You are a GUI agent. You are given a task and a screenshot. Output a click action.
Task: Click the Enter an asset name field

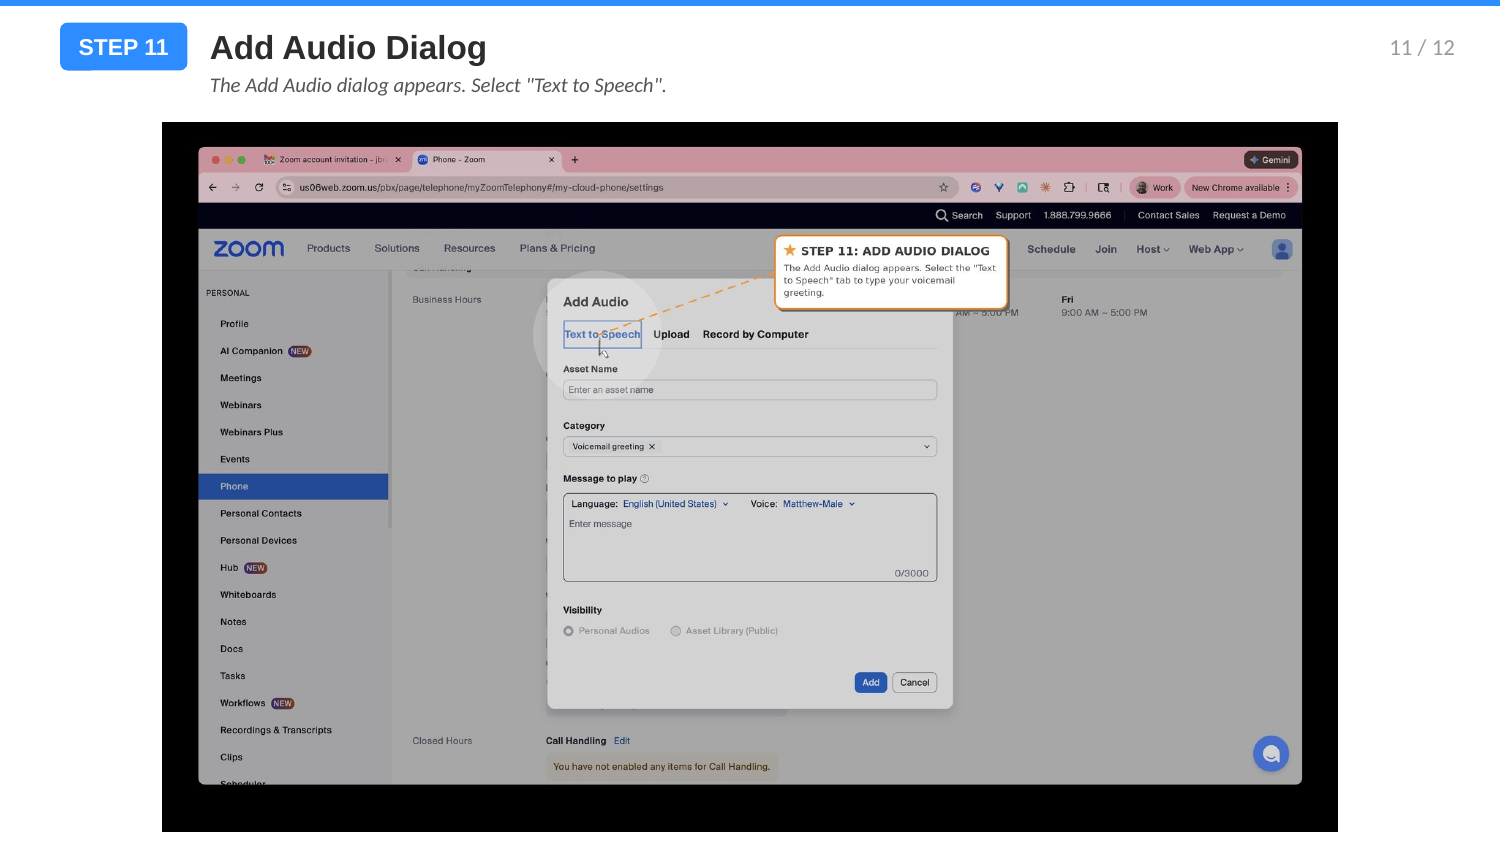tap(749, 390)
